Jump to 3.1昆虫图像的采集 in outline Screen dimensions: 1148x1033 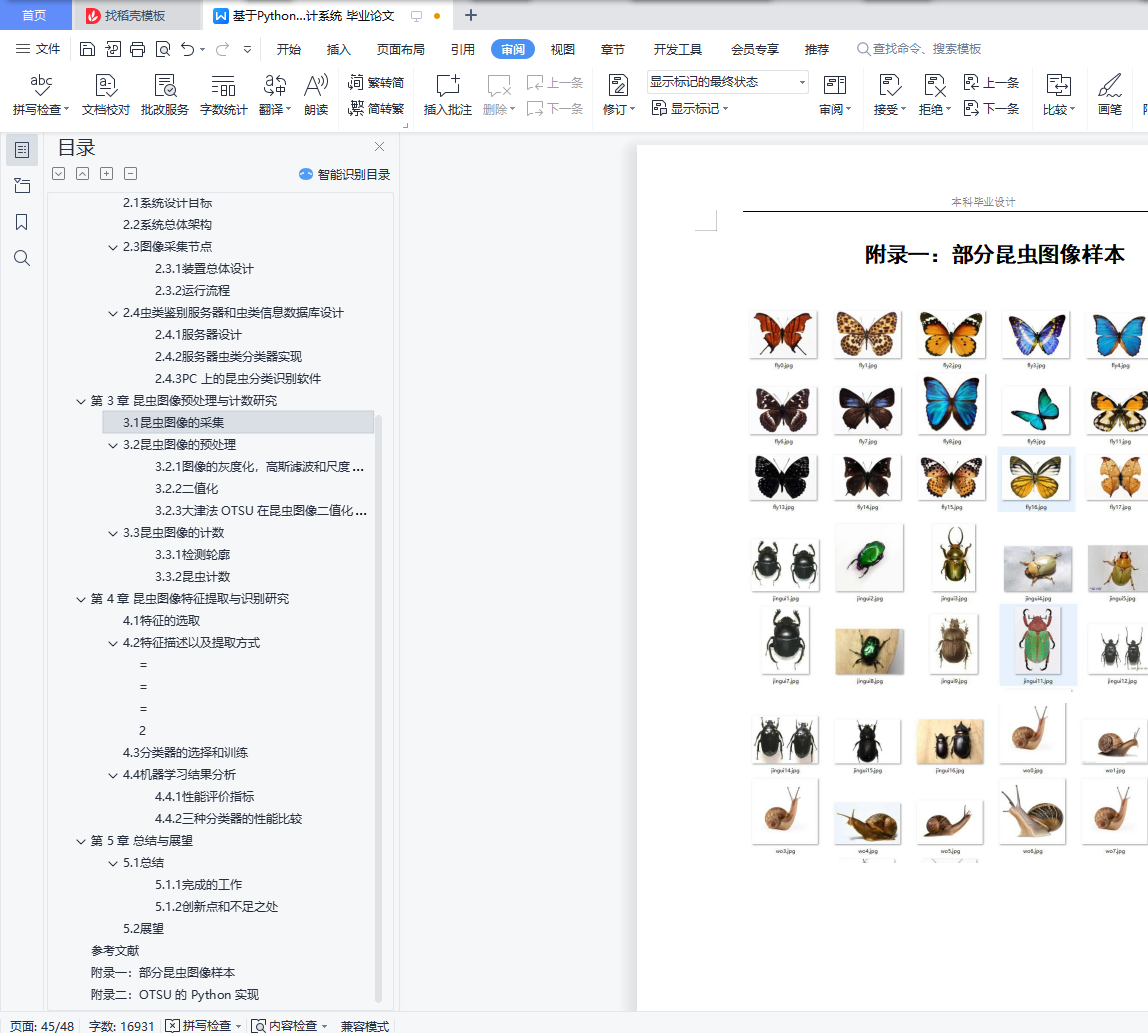pos(238,422)
